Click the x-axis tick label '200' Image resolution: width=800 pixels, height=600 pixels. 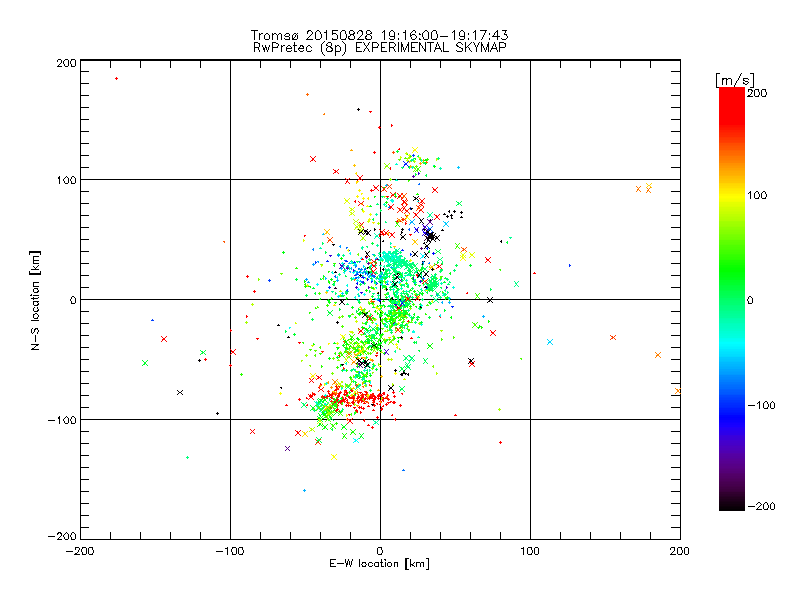[680, 552]
